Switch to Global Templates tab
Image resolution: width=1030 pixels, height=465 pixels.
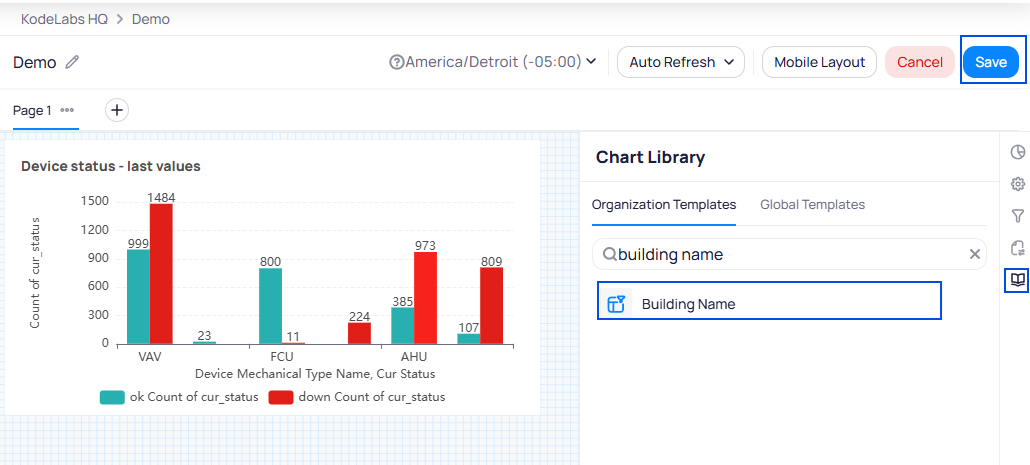pyautogui.click(x=813, y=204)
